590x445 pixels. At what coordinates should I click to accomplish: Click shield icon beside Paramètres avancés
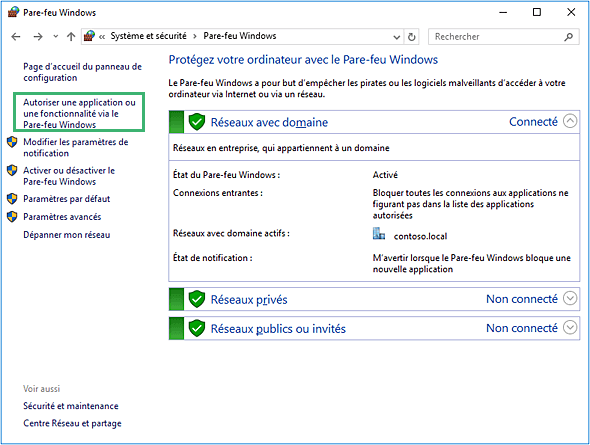point(12,217)
